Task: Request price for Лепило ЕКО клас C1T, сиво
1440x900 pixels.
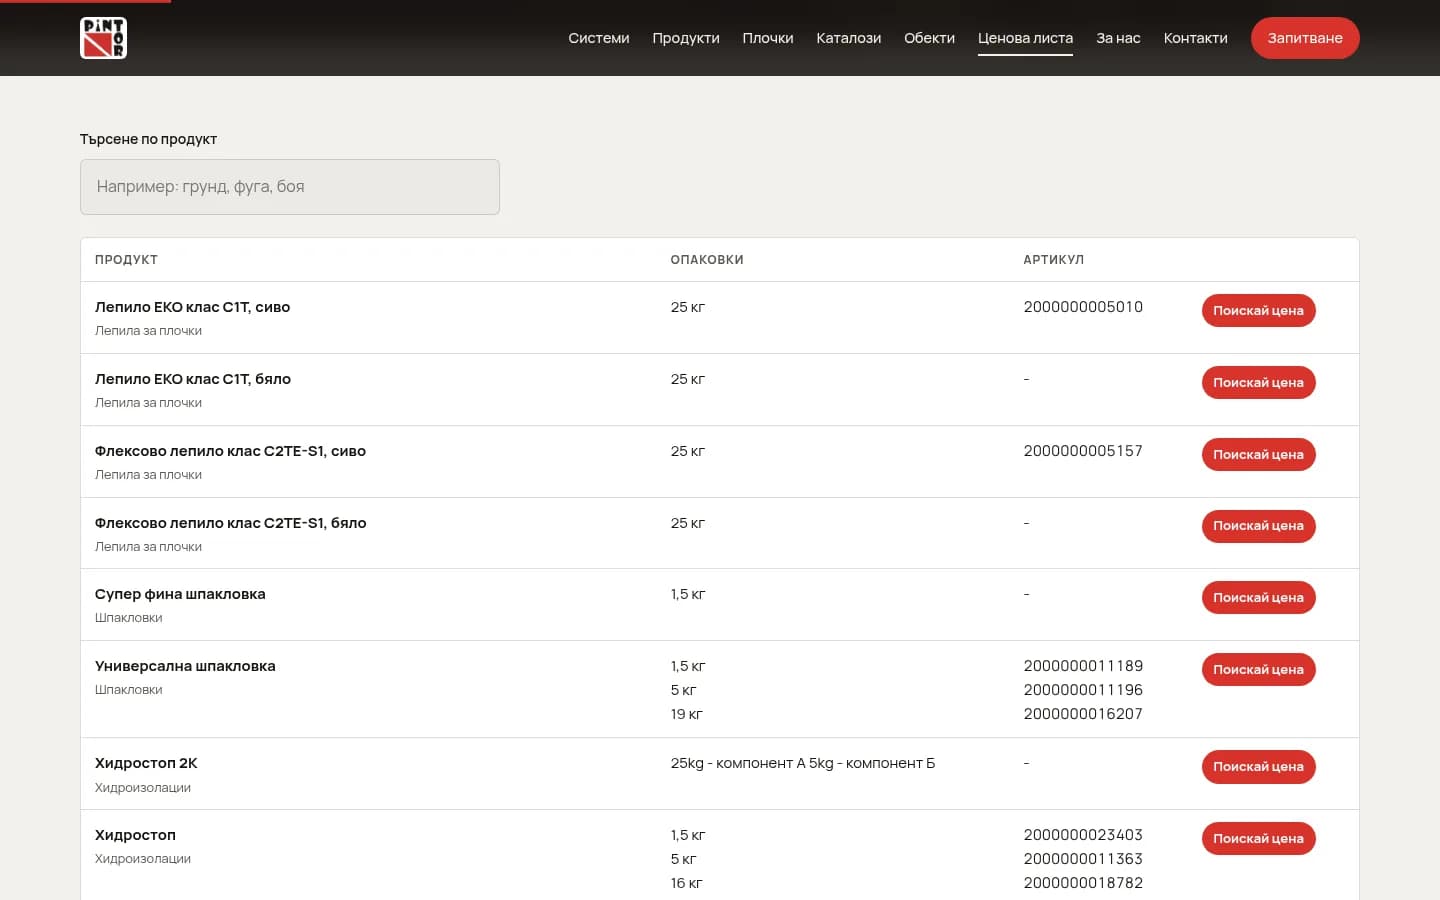Action: point(1258,310)
